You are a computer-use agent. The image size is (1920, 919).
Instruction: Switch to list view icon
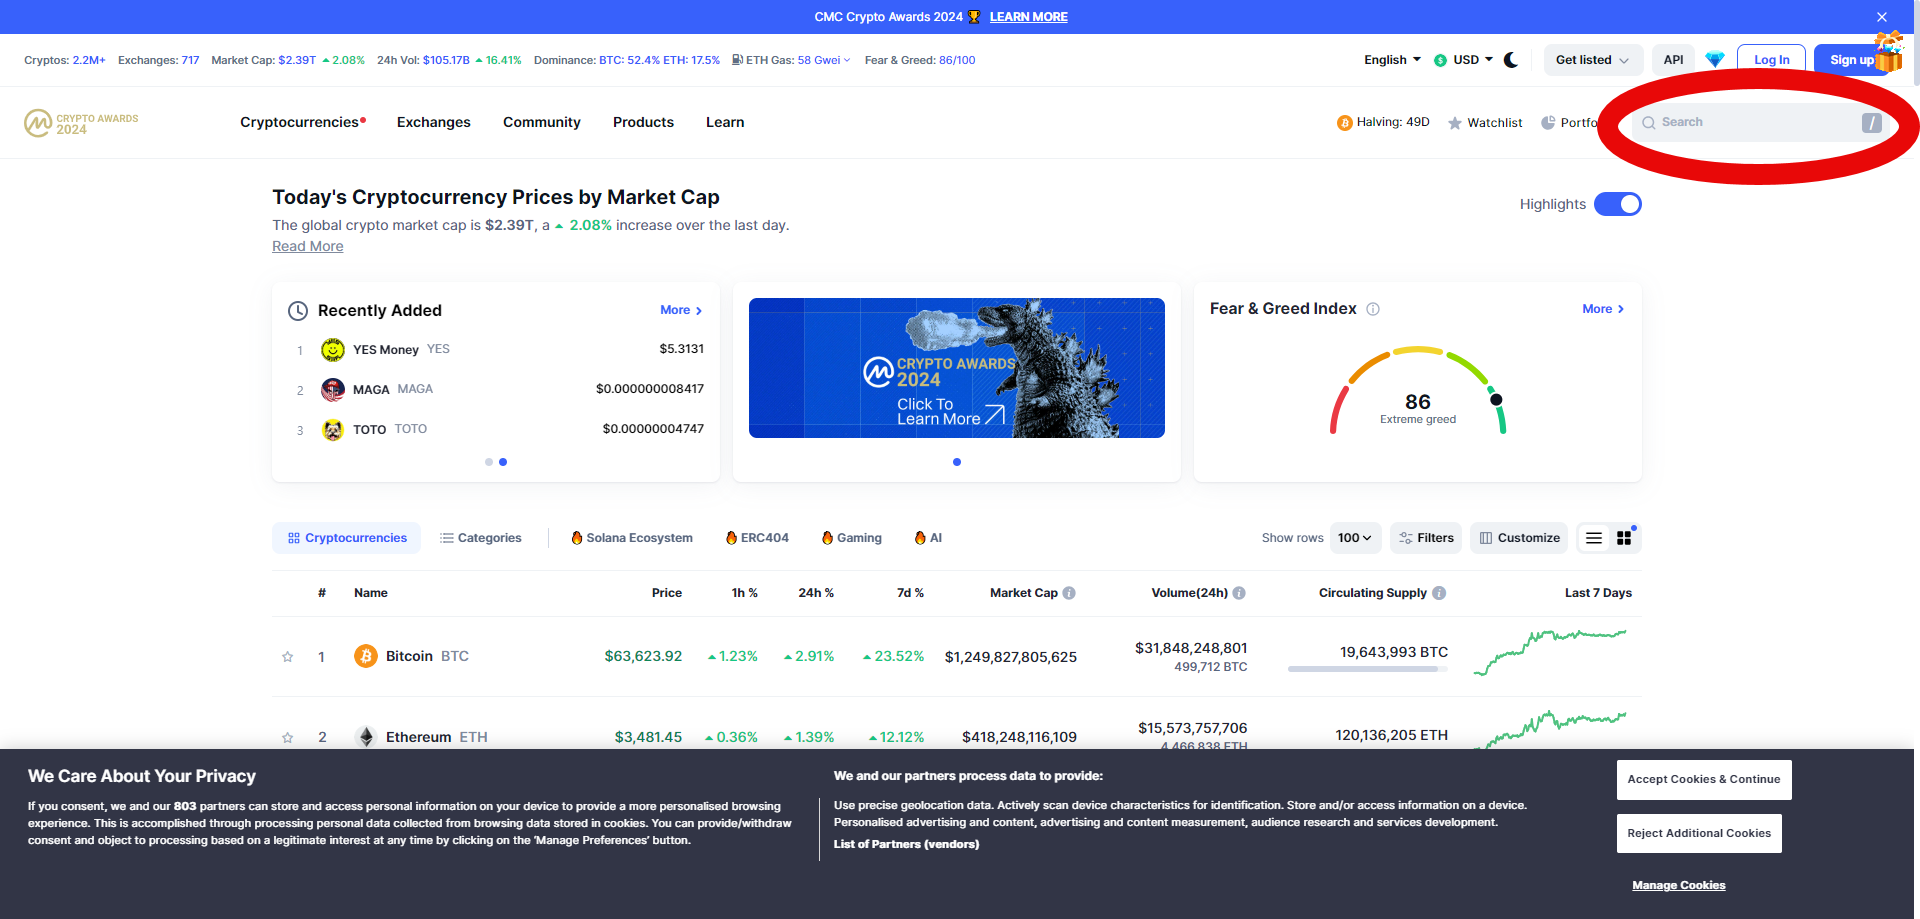pyautogui.click(x=1594, y=538)
